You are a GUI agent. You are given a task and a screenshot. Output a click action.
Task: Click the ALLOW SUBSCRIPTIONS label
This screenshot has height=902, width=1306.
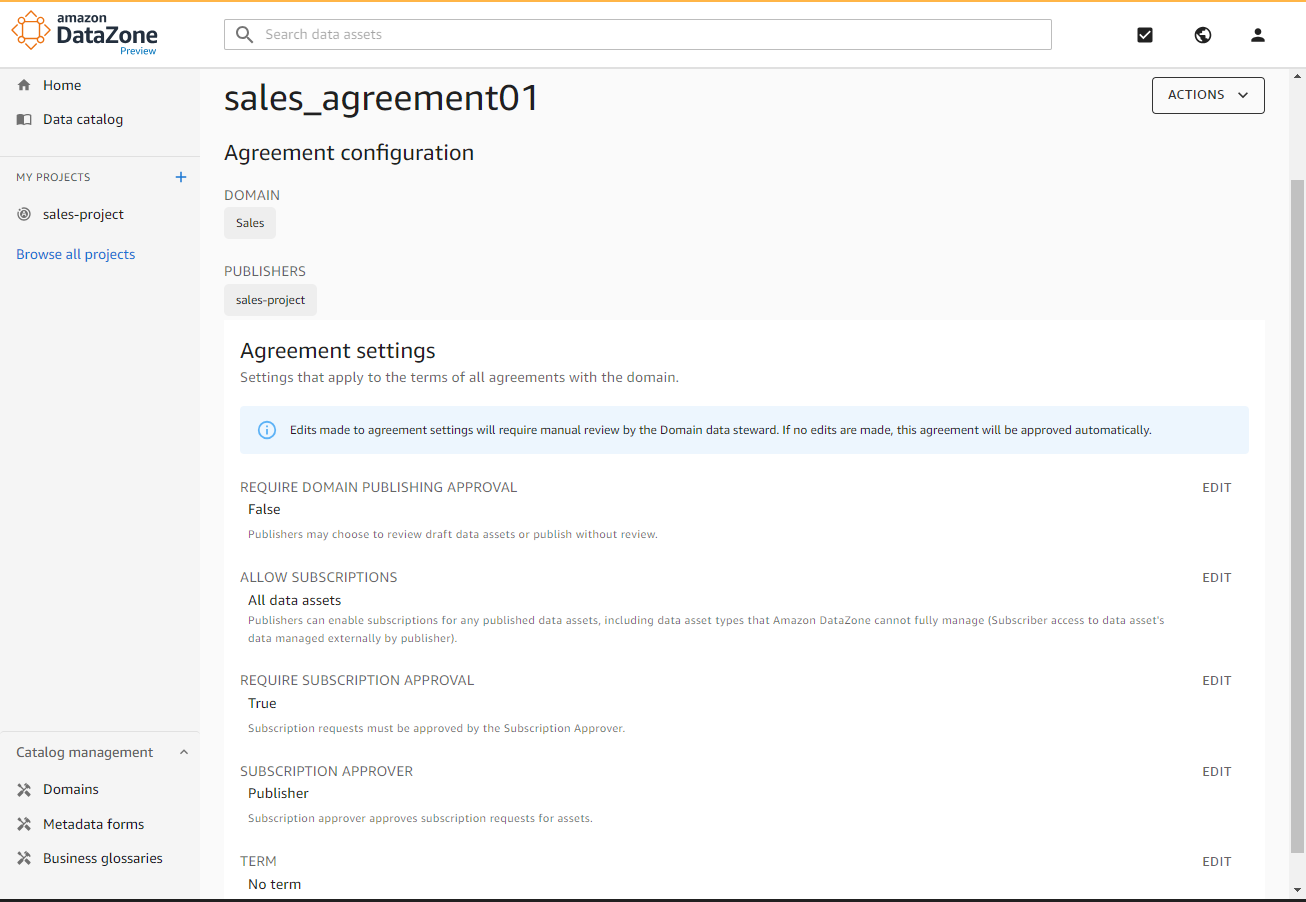tap(319, 578)
